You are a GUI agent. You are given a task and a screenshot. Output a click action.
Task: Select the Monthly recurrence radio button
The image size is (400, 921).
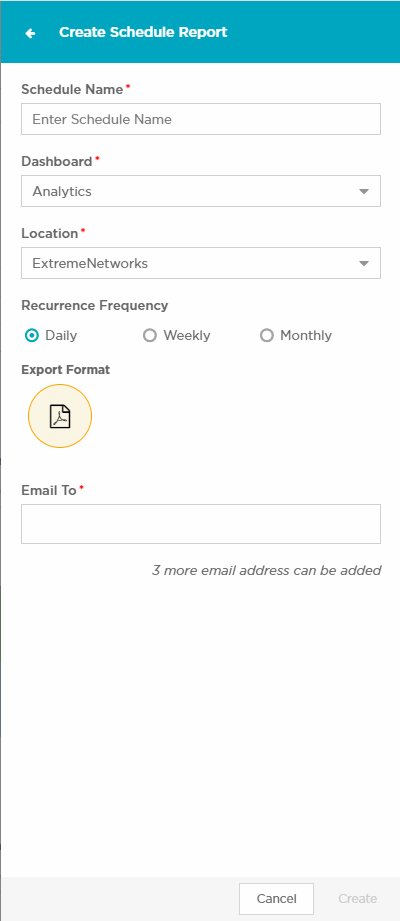[x=267, y=335]
